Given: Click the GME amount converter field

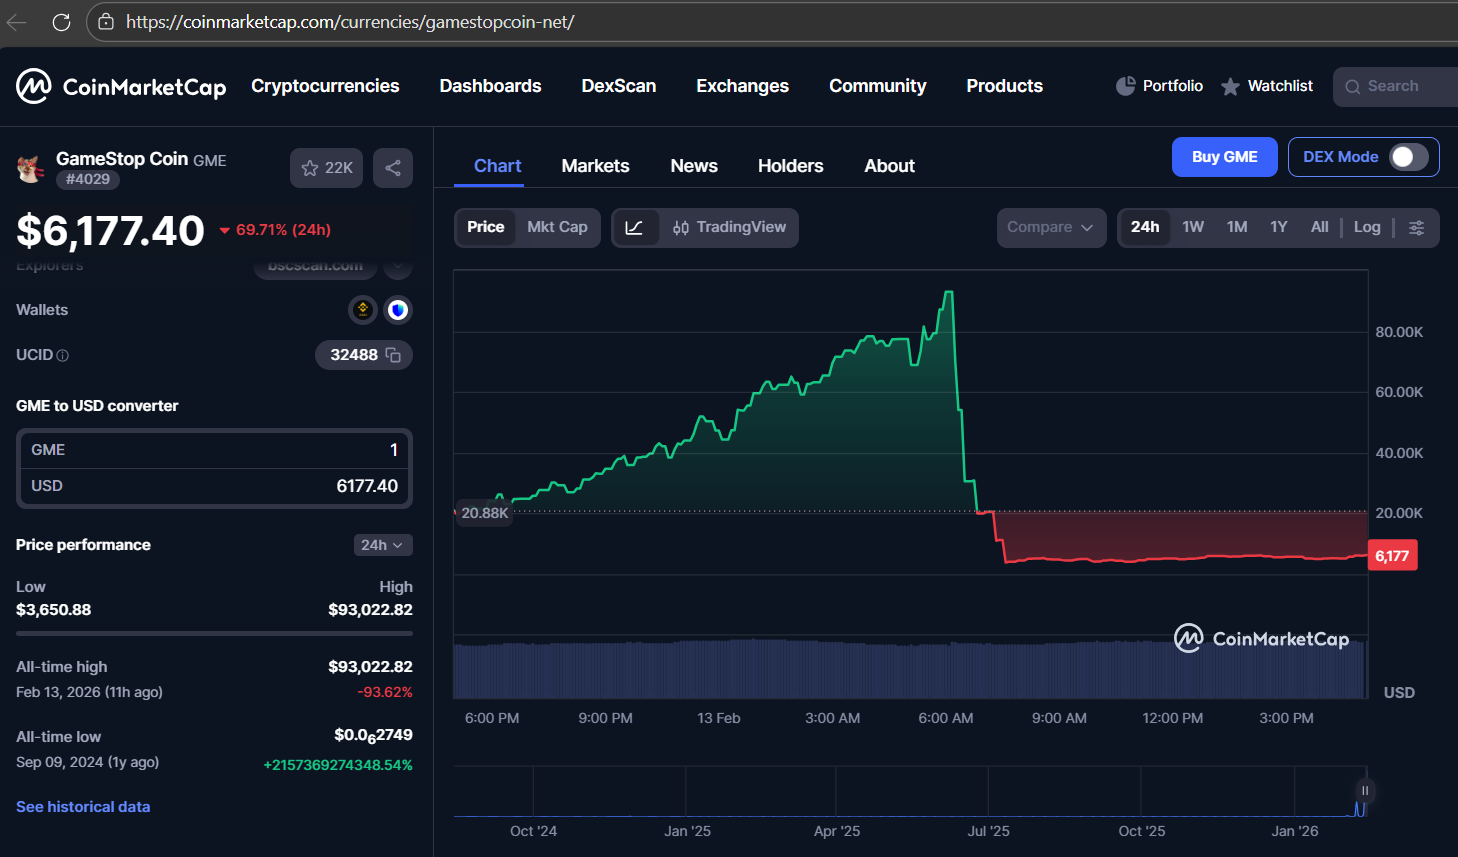Looking at the screenshot, I should tap(214, 450).
